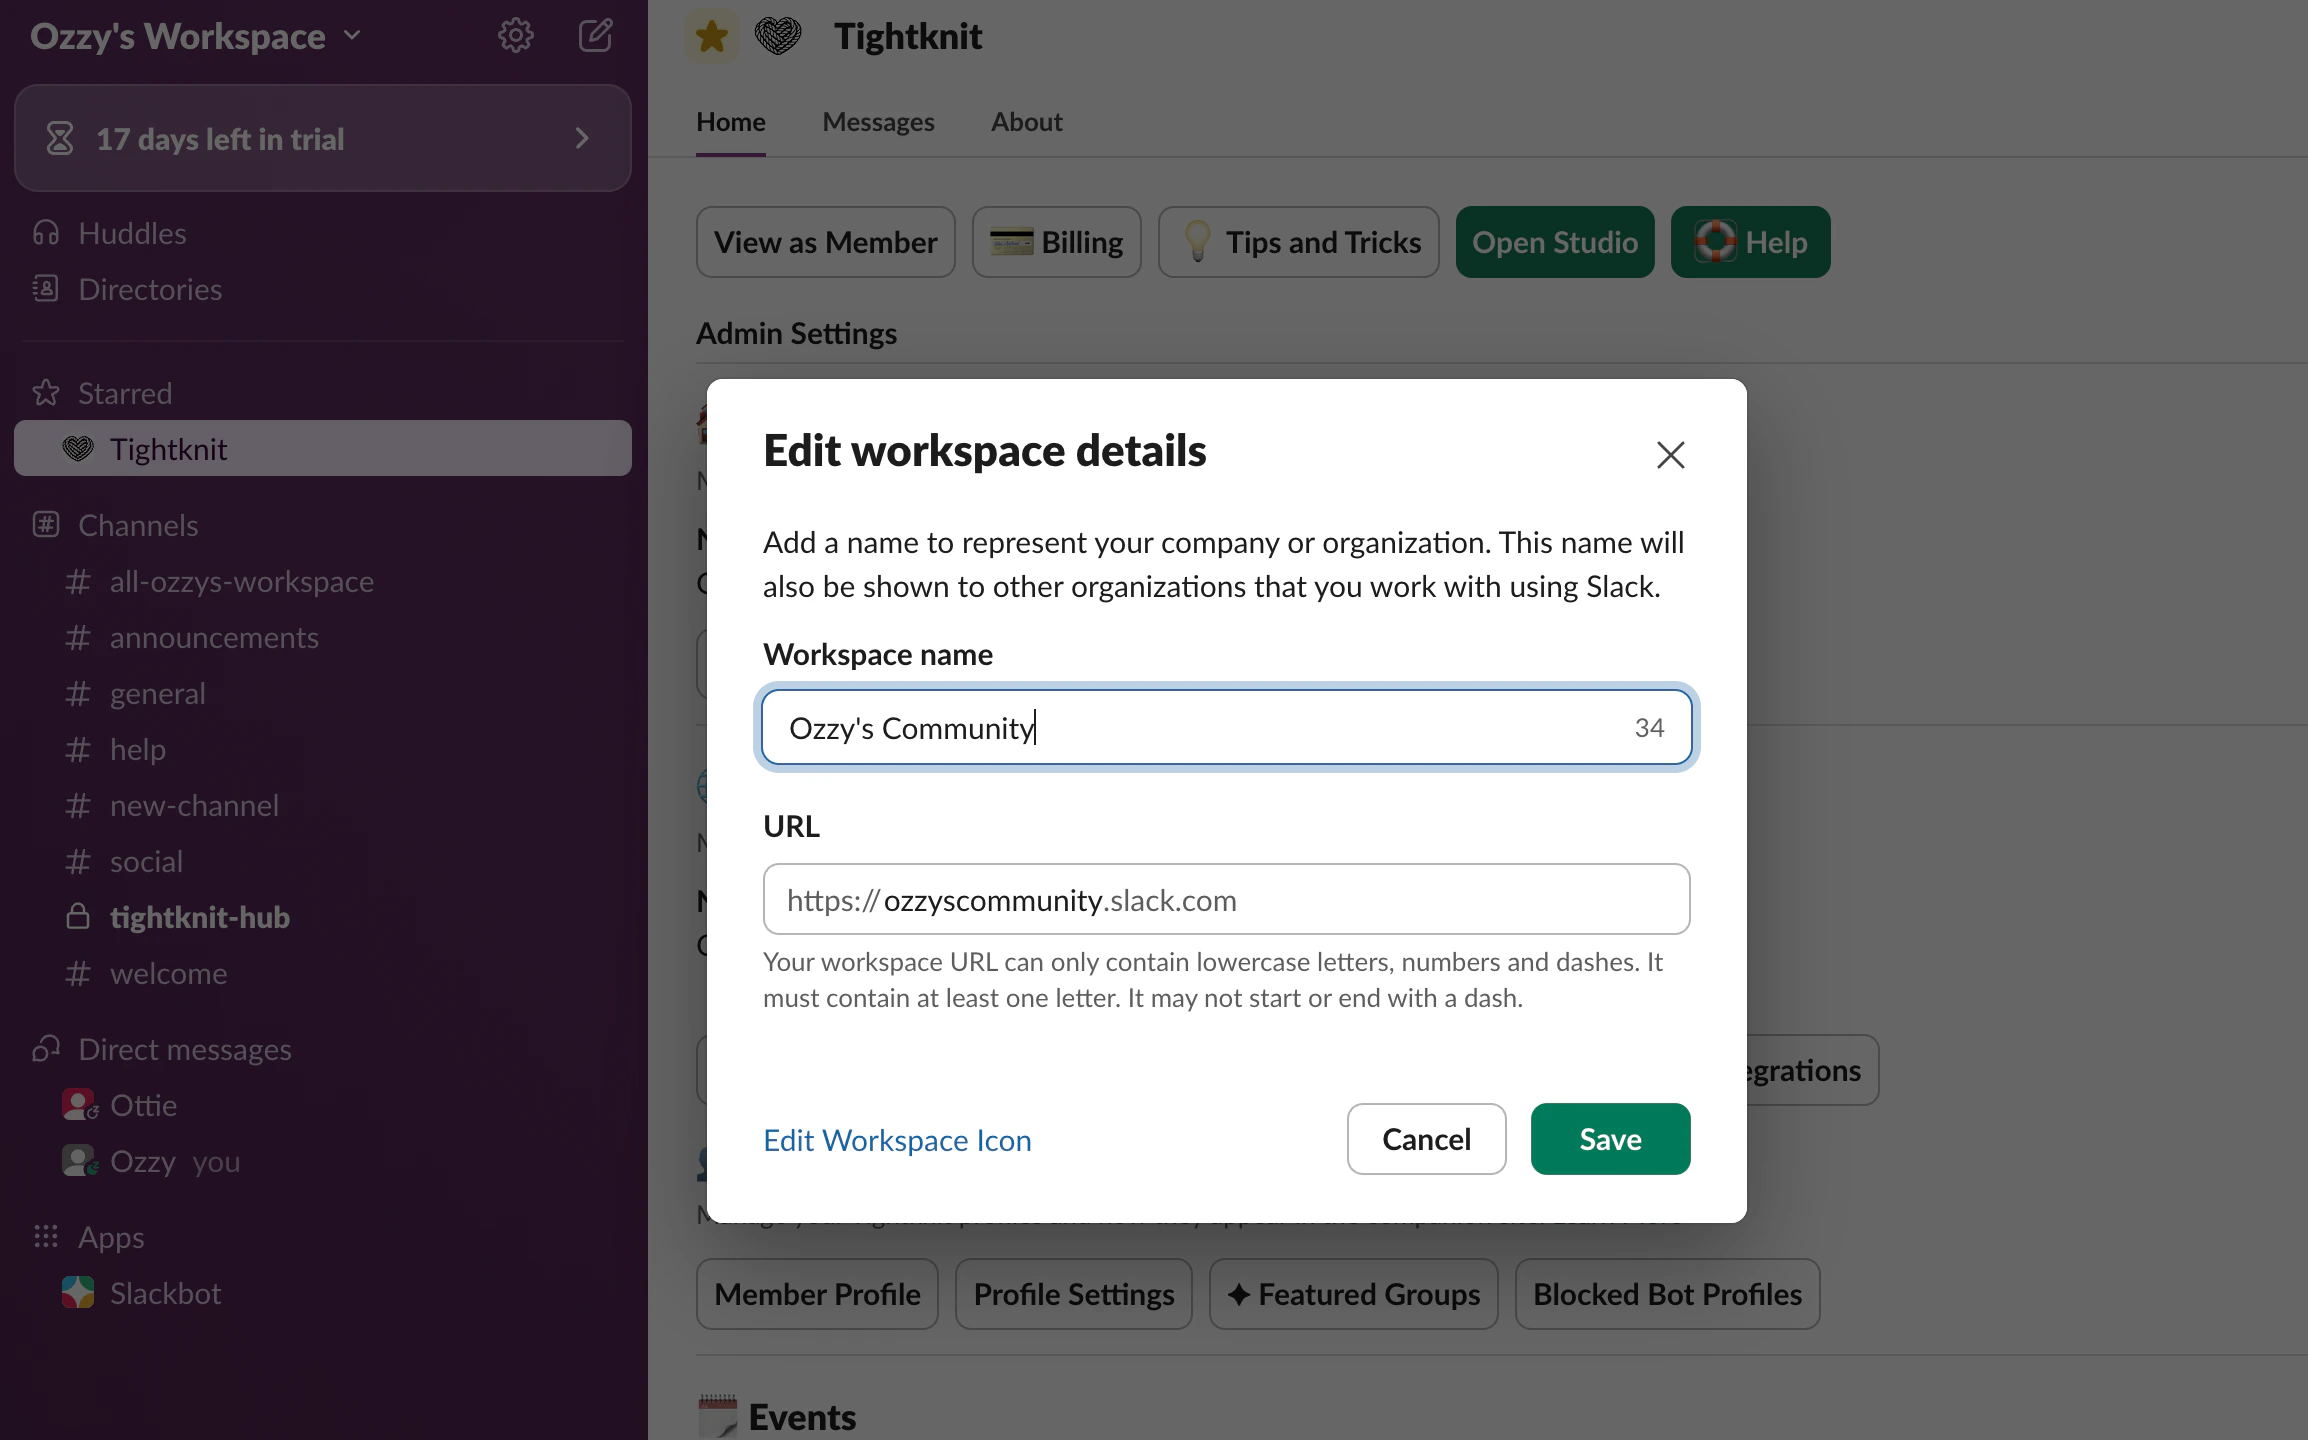Expand the trial banner details chevron
The height and width of the screenshot is (1440, 2308).
pyautogui.click(x=583, y=138)
